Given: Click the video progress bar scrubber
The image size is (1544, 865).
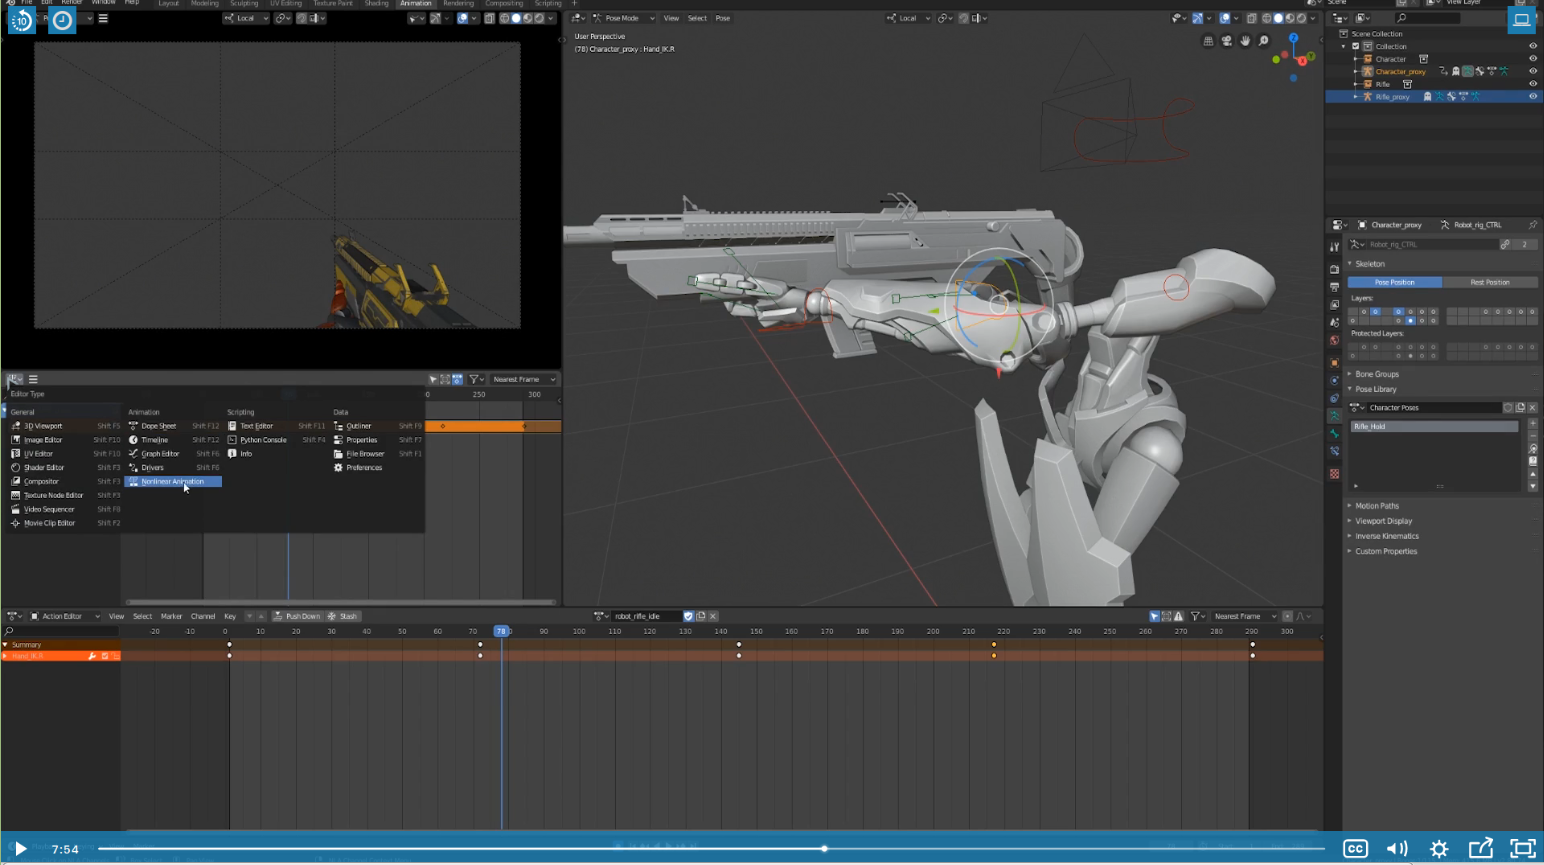Looking at the screenshot, I should (824, 849).
